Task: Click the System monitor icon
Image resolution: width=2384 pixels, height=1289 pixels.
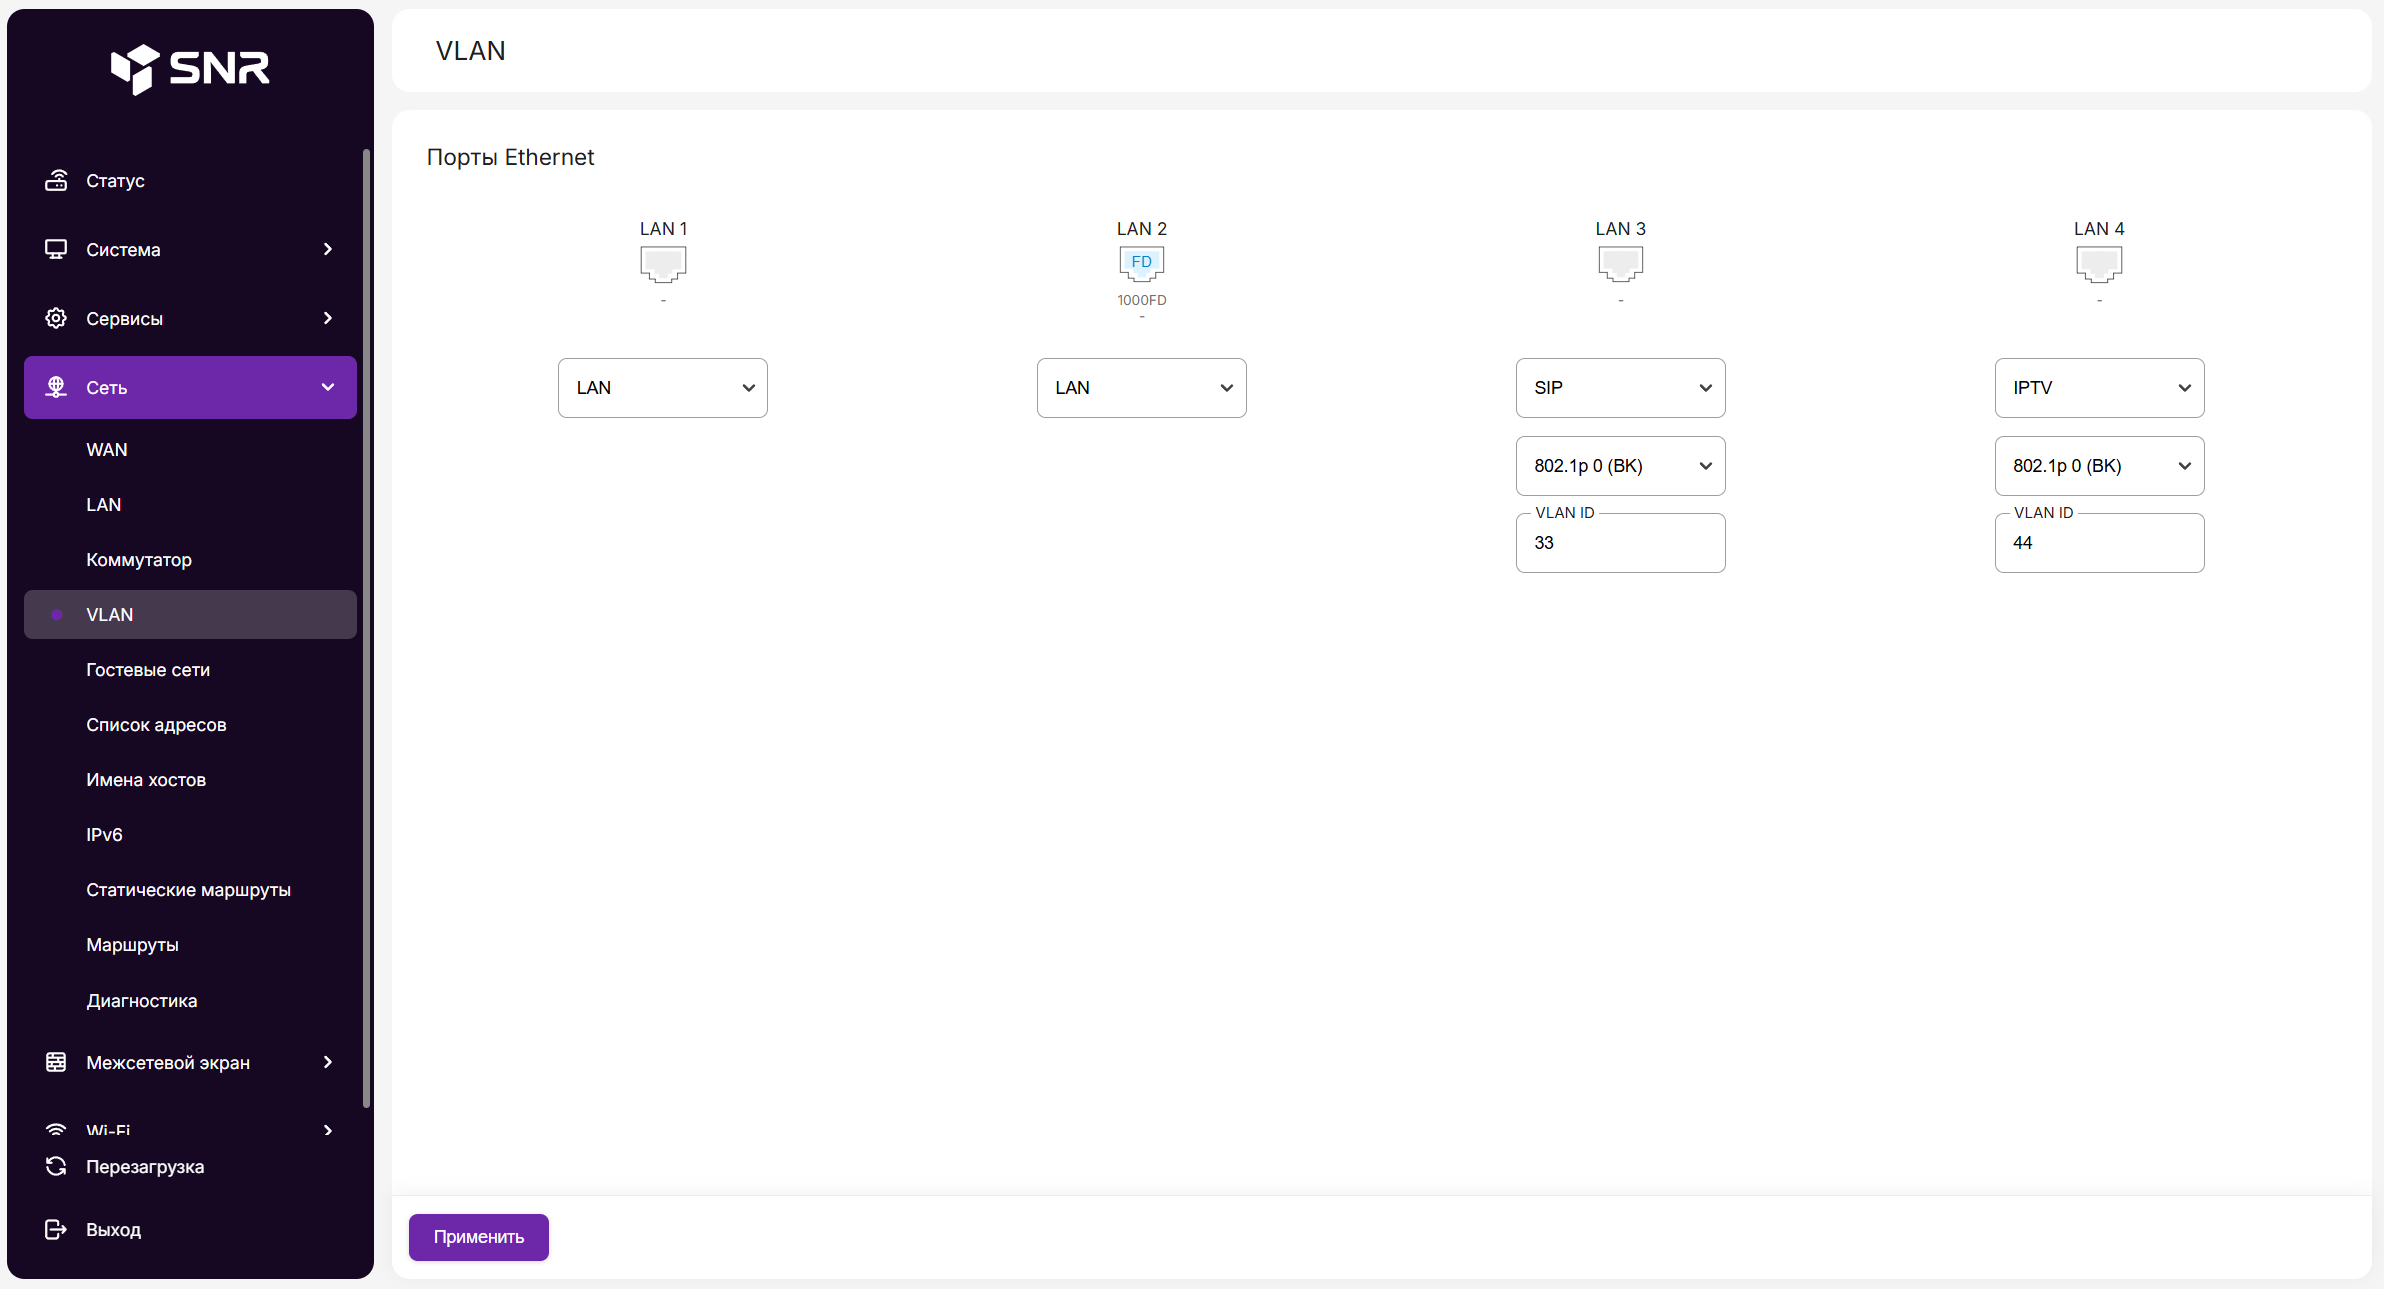Action: click(x=56, y=249)
